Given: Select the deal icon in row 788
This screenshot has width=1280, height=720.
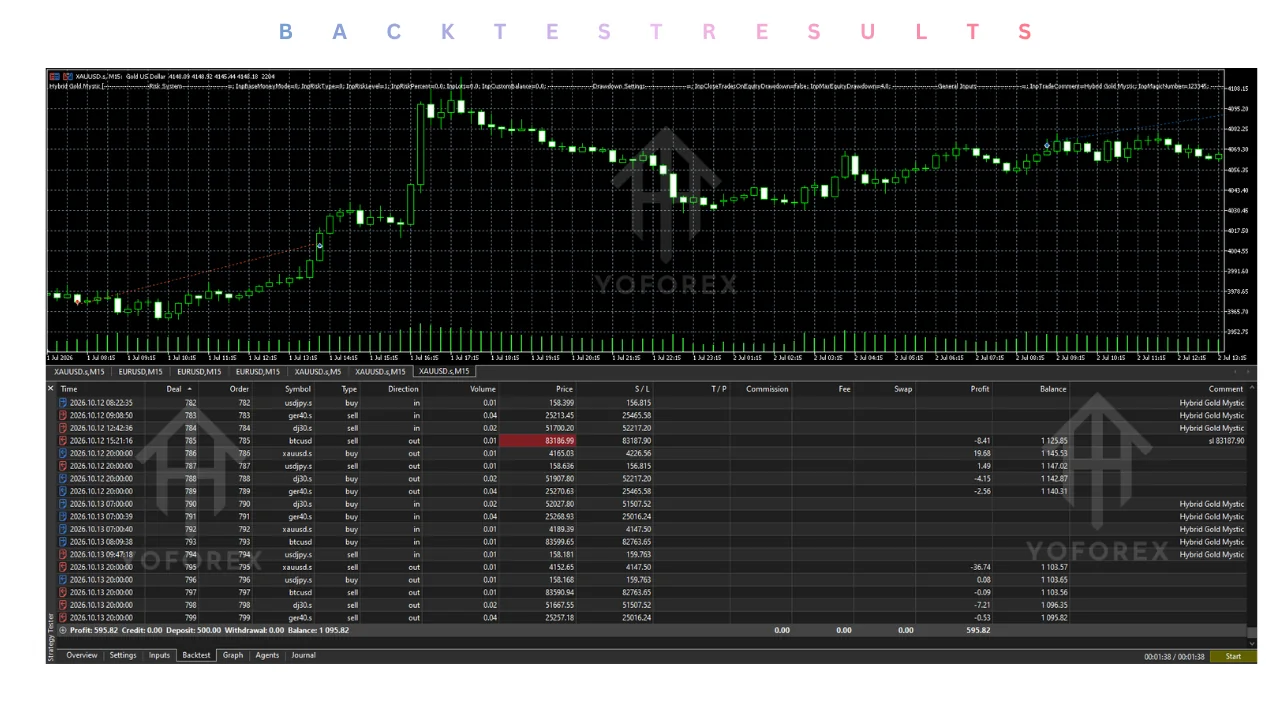Looking at the screenshot, I should 64,479.
